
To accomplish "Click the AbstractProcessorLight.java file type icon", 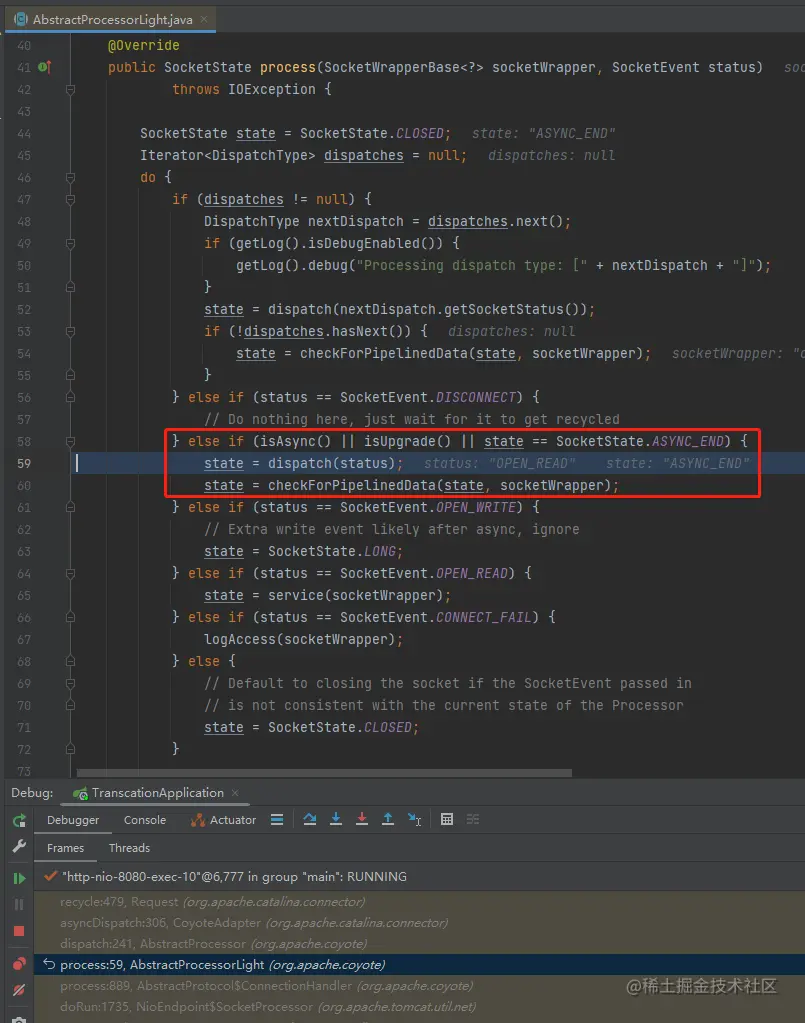I will tap(21, 20).
